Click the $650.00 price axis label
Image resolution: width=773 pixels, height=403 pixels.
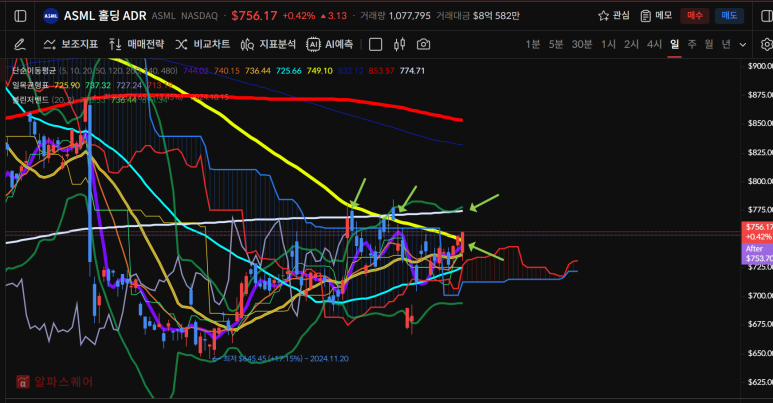[x=760, y=353]
